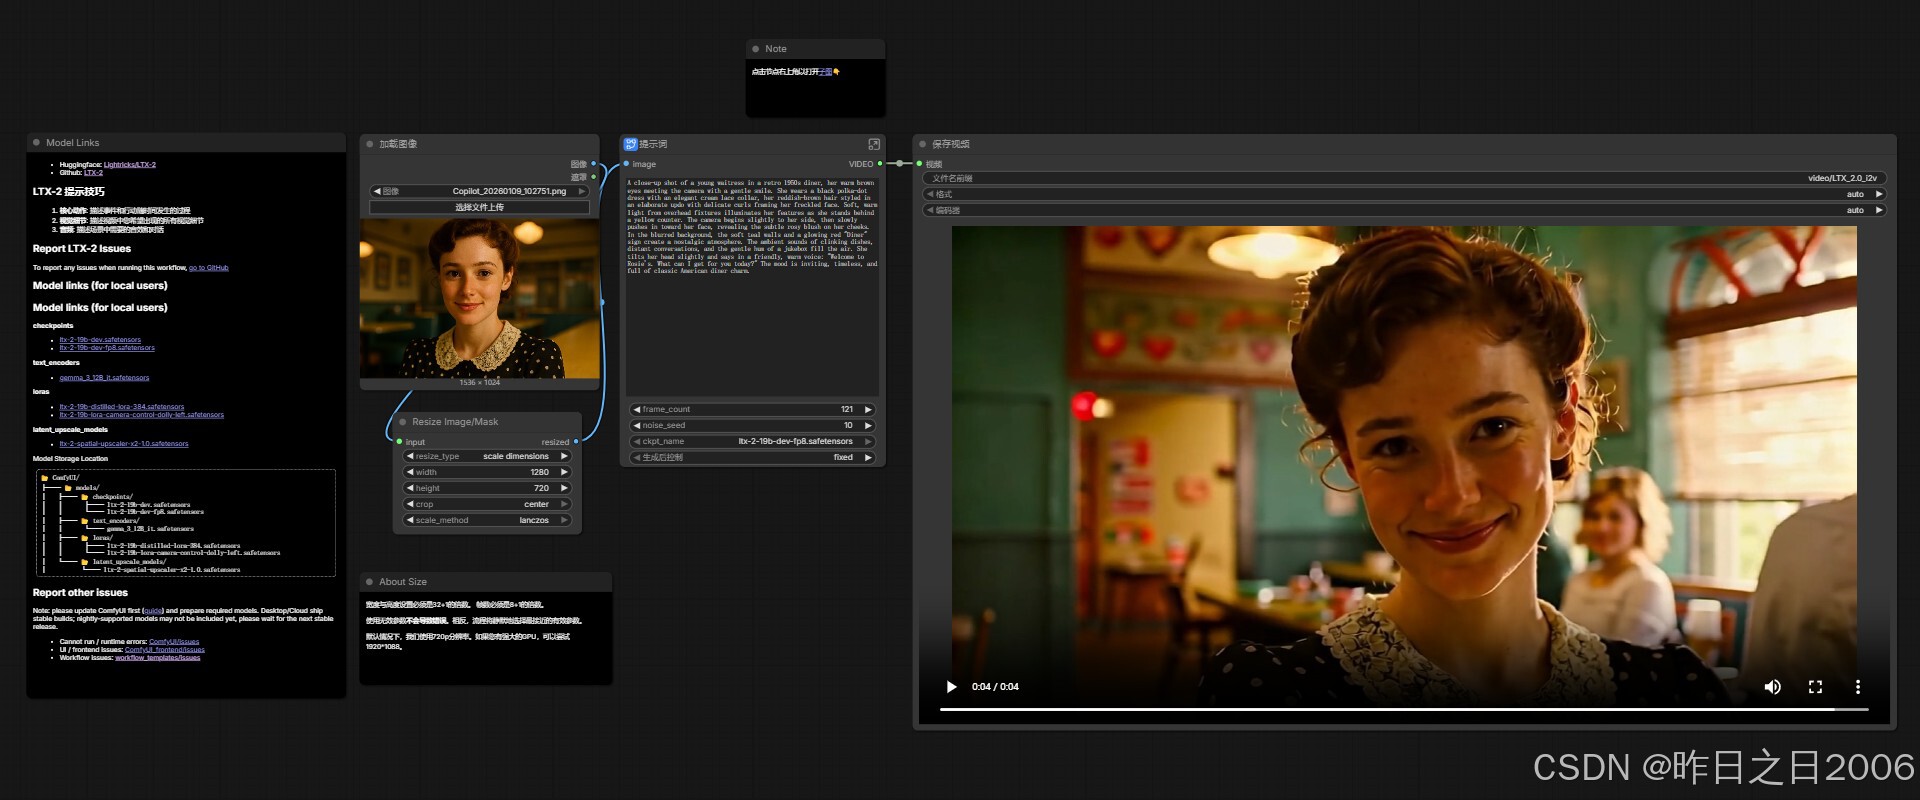
Task: Mute the video preview volume
Action: 1772,687
